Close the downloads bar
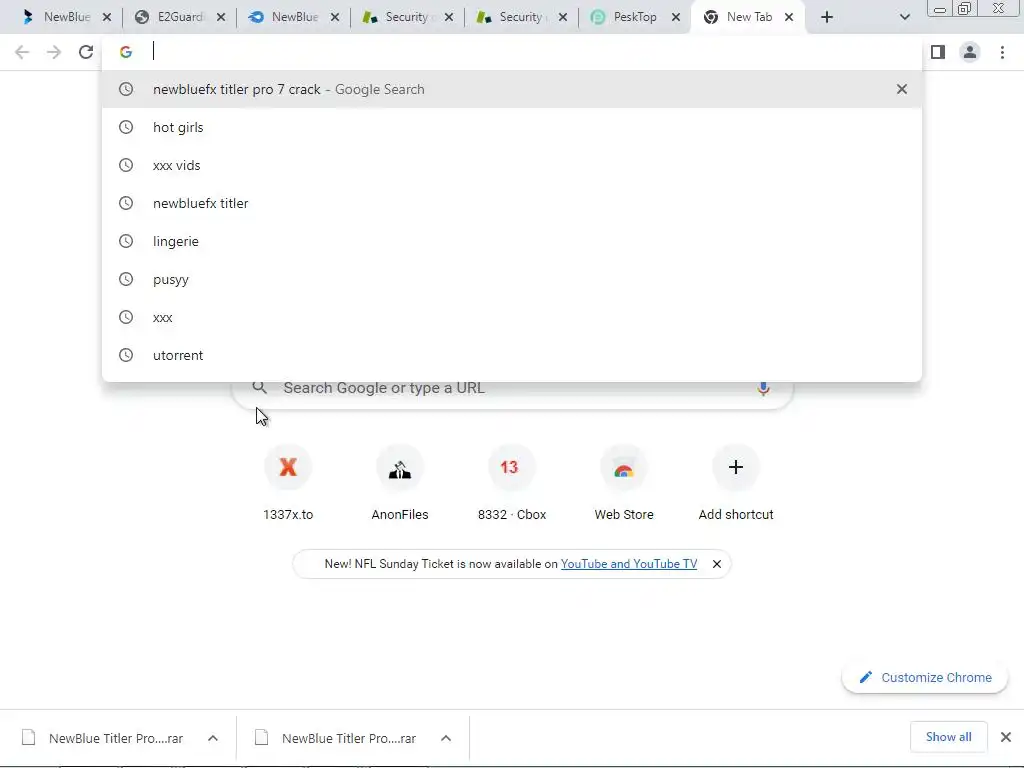 [1006, 737]
